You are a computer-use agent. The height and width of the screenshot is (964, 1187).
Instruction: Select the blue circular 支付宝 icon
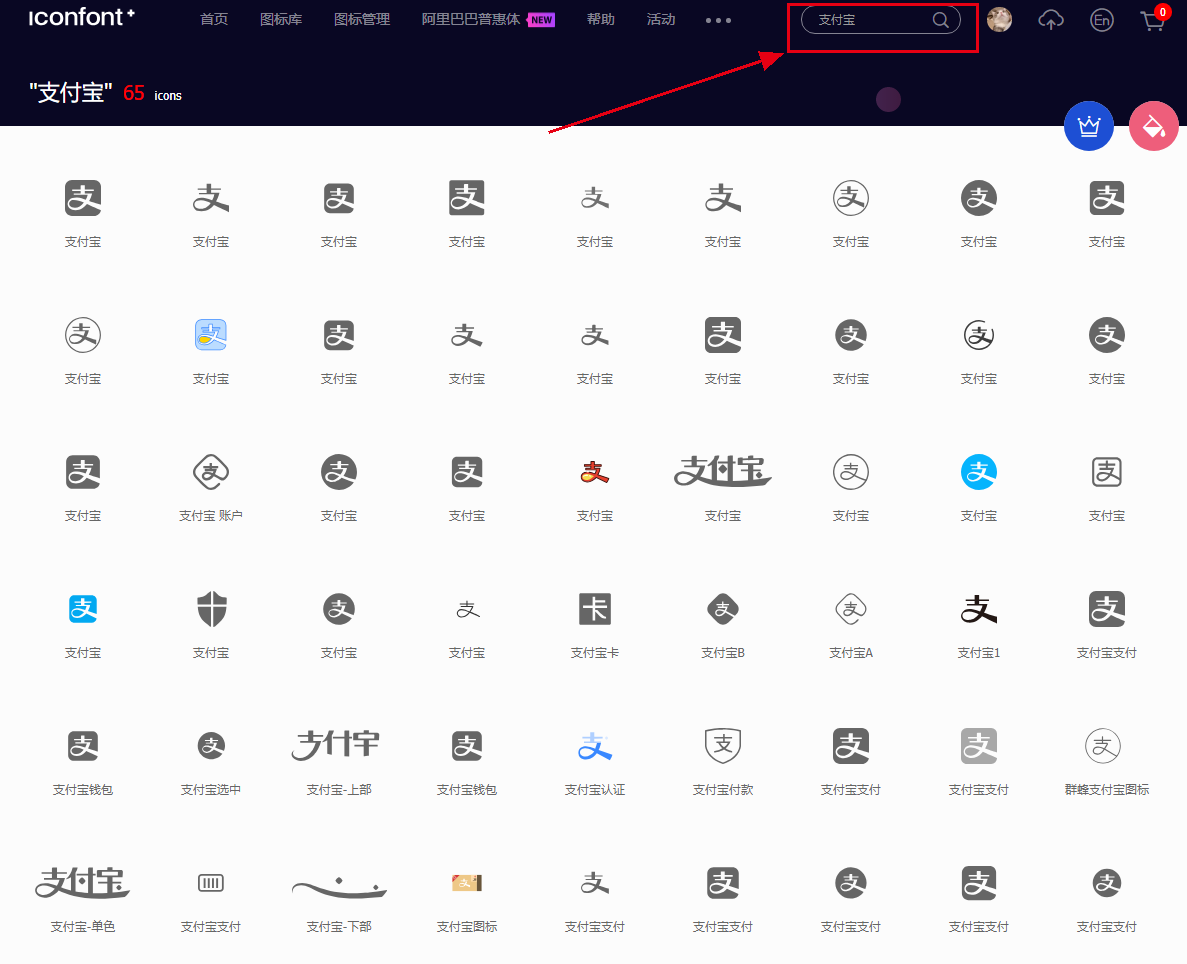978,471
